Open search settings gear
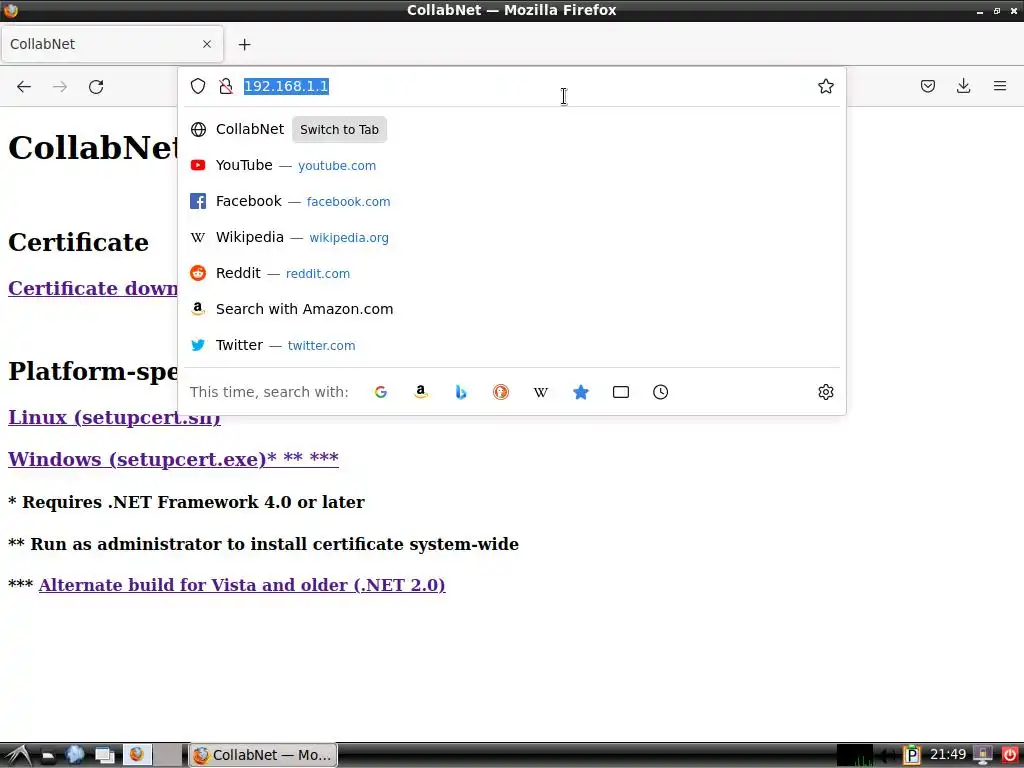Image resolution: width=1024 pixels, height=768 pixels. (x=825, y=392)
